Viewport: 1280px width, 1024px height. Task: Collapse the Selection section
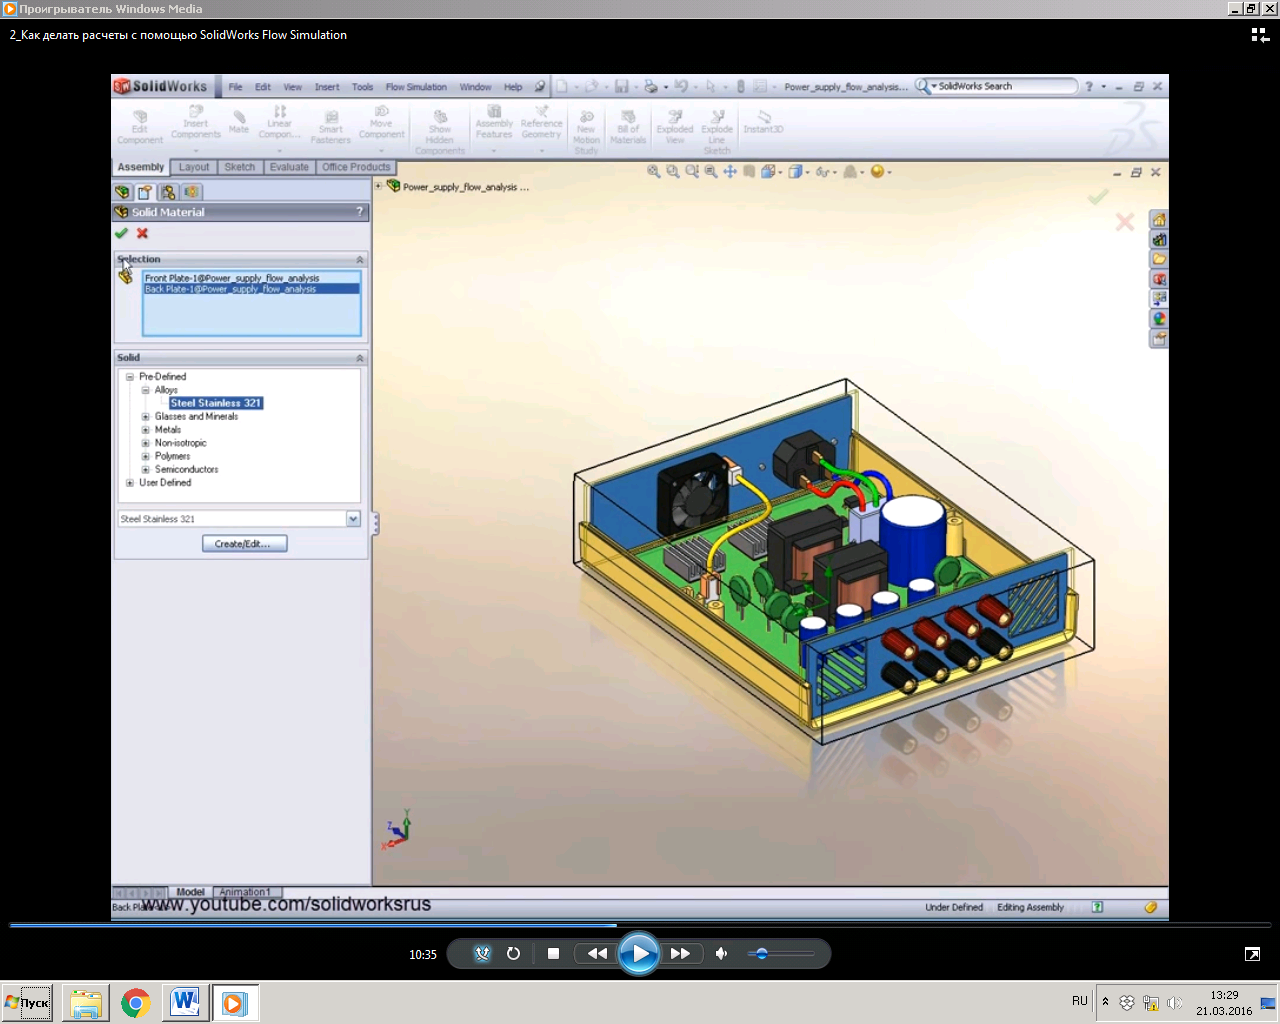coord(360,259)
